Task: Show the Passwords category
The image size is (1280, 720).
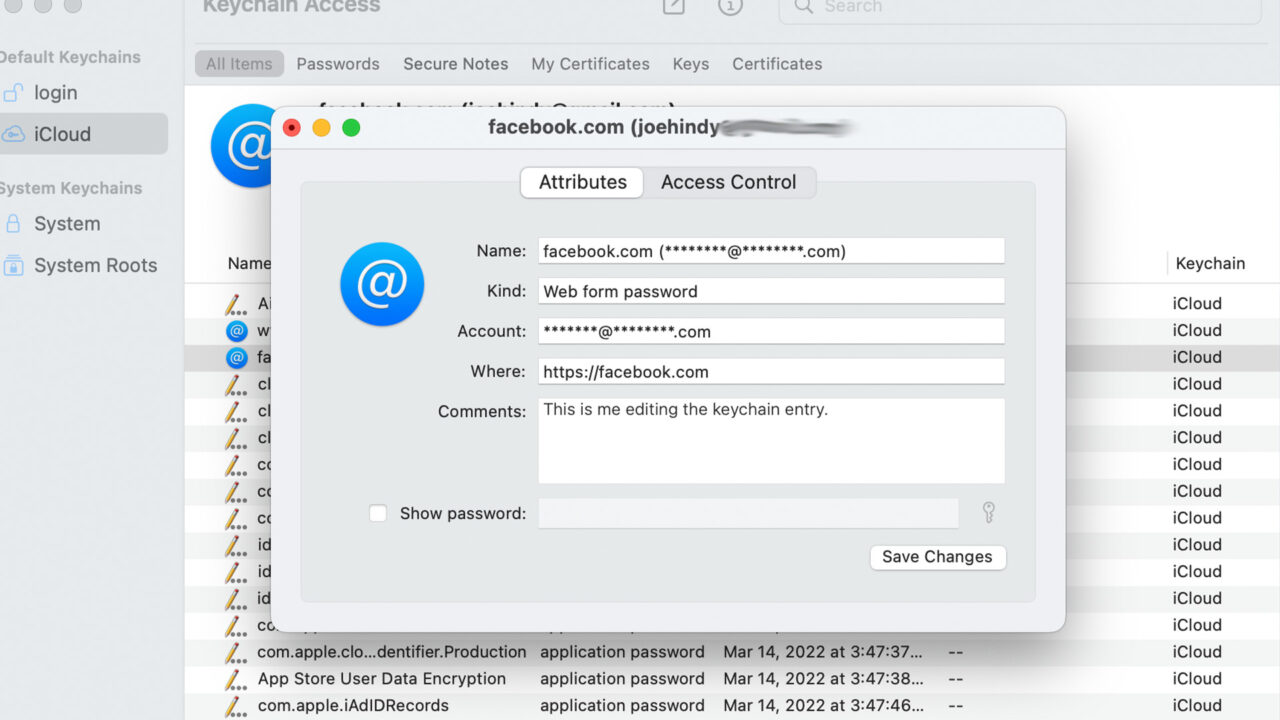Action: pos(338,64)
